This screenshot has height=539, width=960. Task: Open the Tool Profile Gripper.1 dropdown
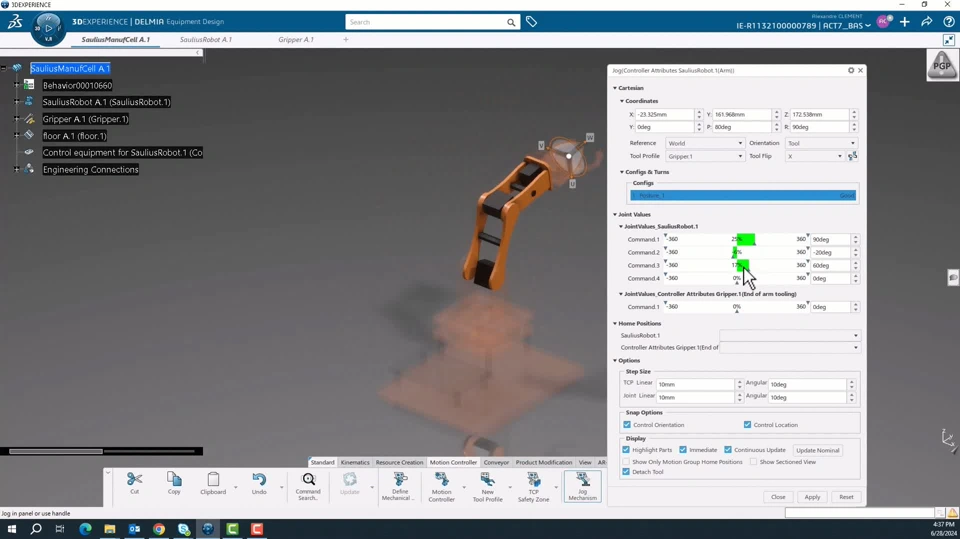[x=705, y=156]
